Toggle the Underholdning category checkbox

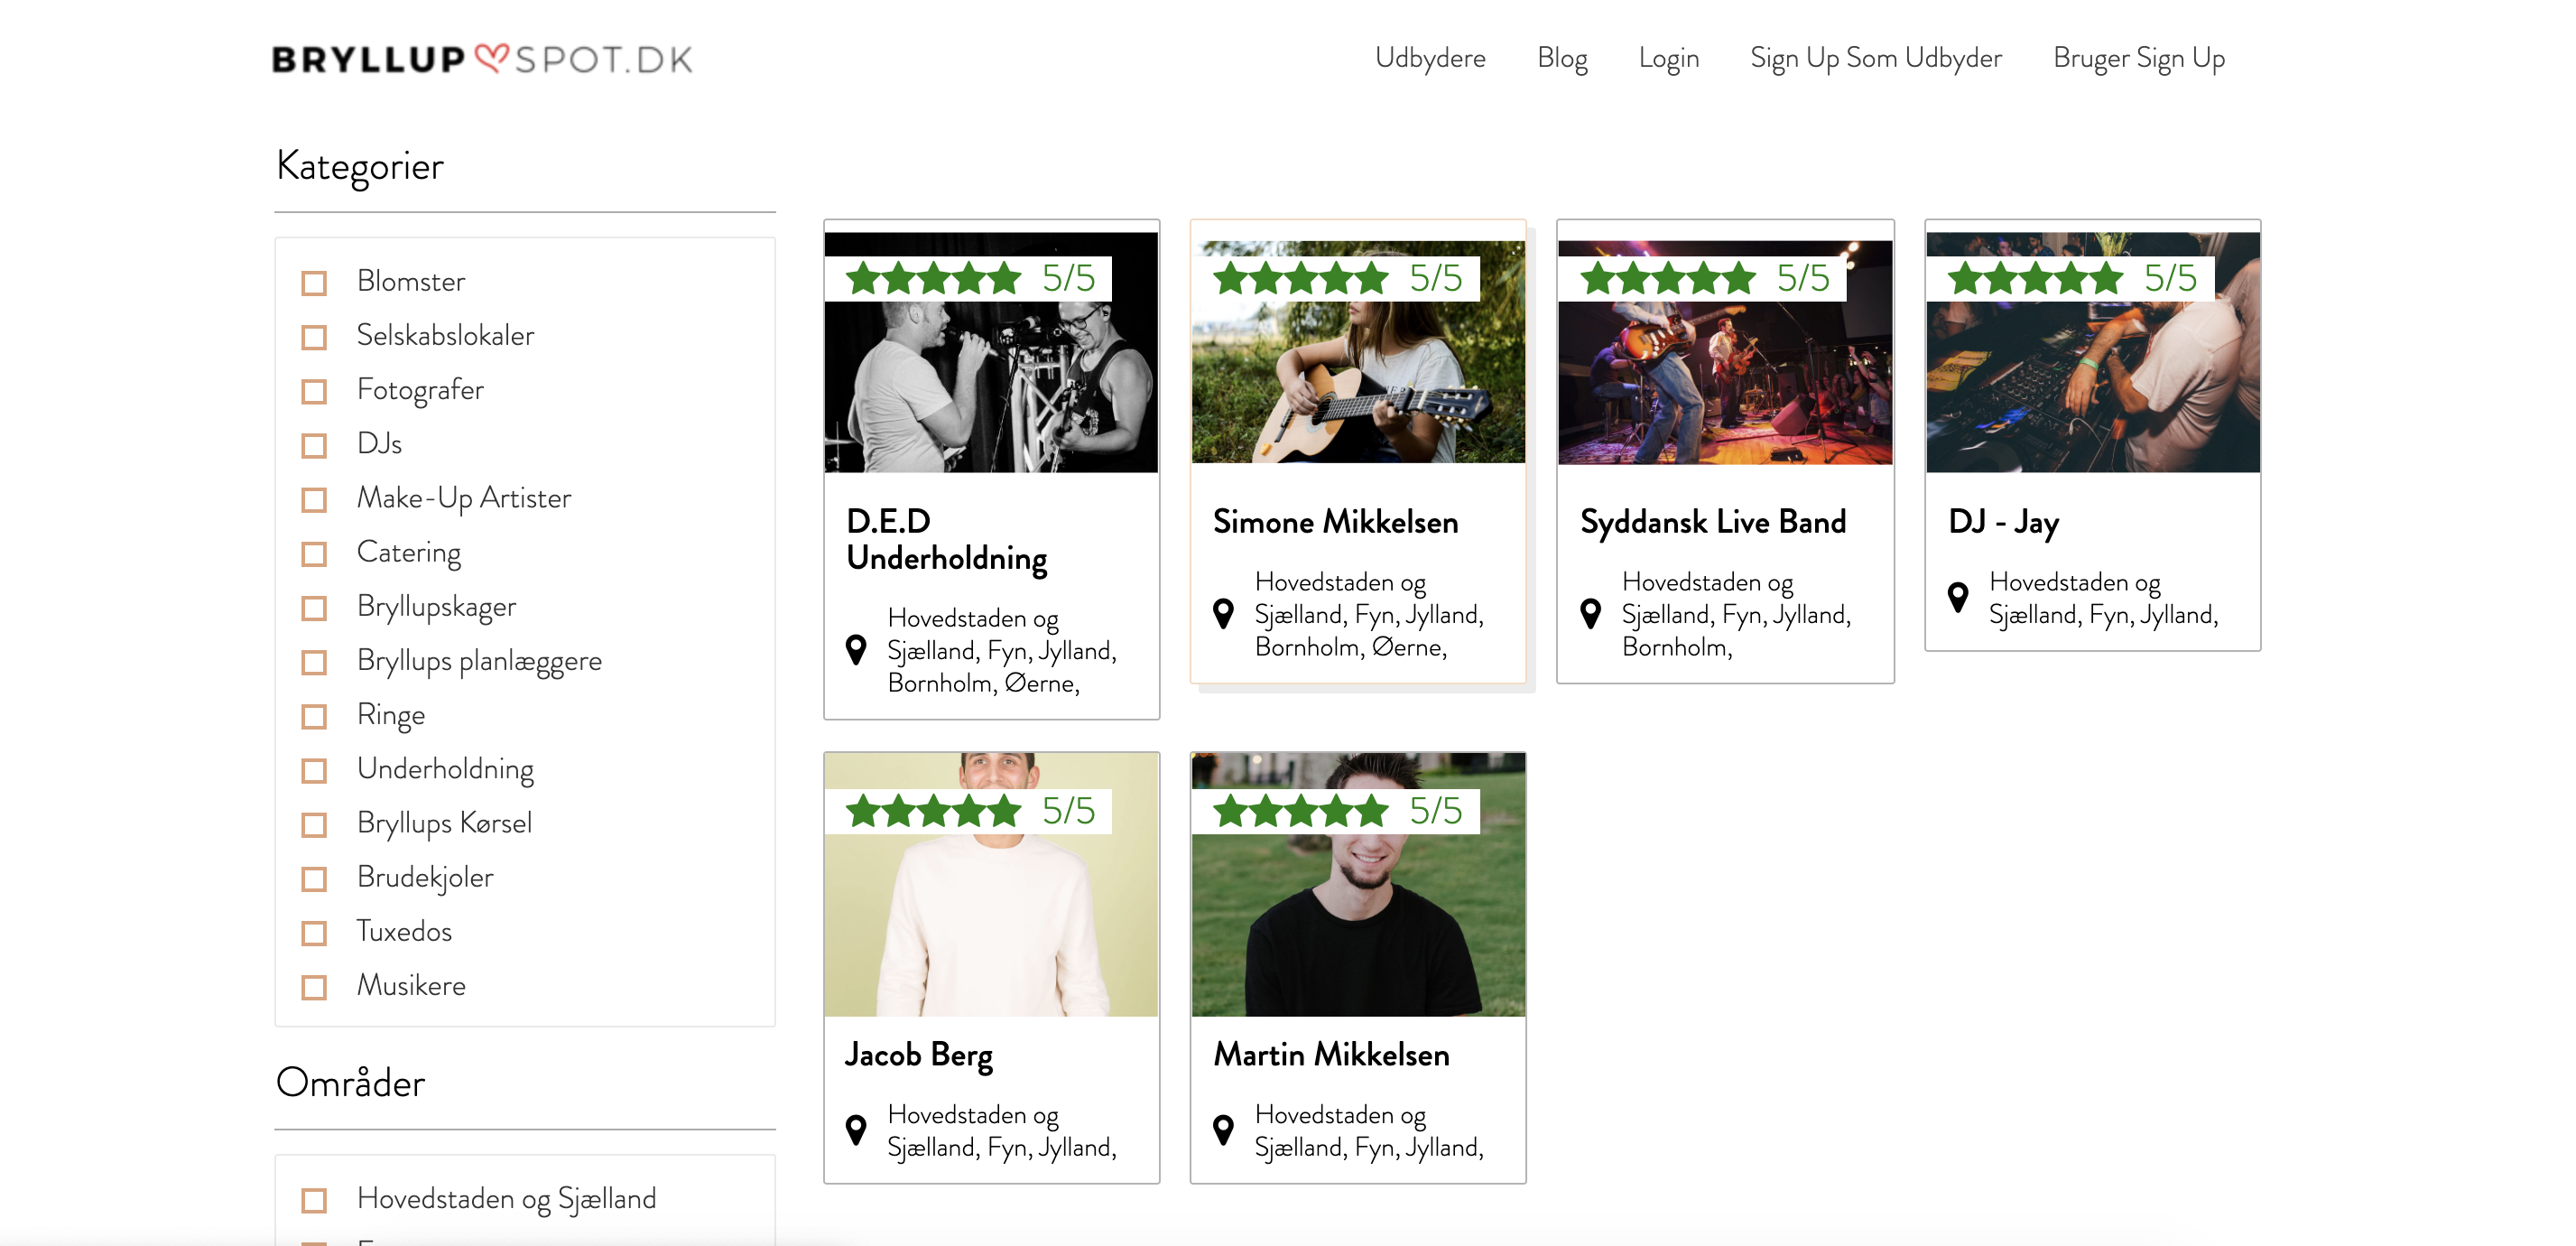pos(314,770)
